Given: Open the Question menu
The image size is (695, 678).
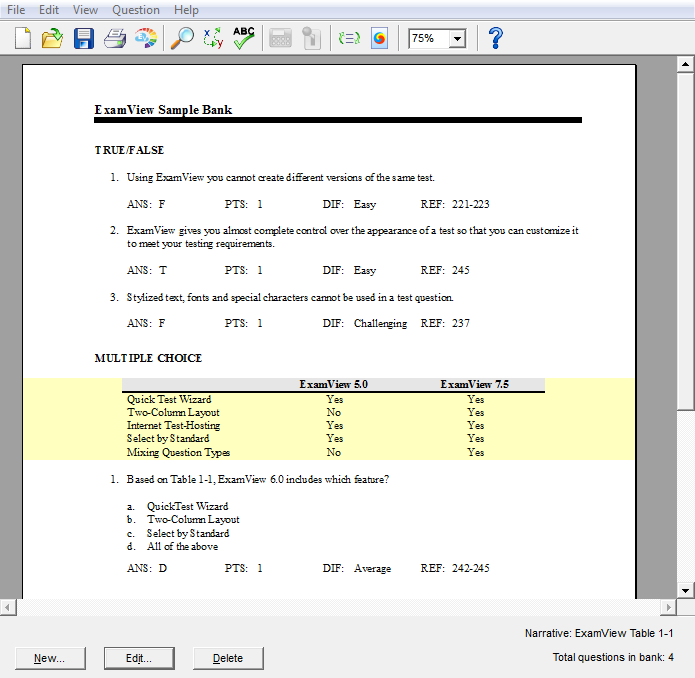Looking at the screenshot, I should [x=136, y=10].
